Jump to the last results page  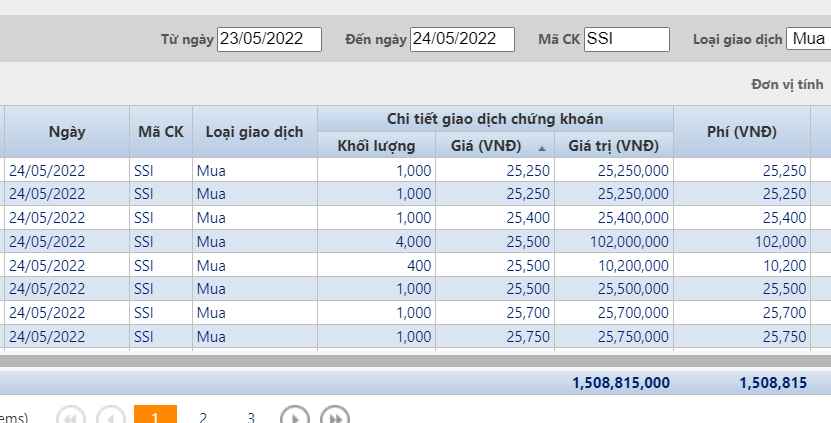(x=335, y=416)
